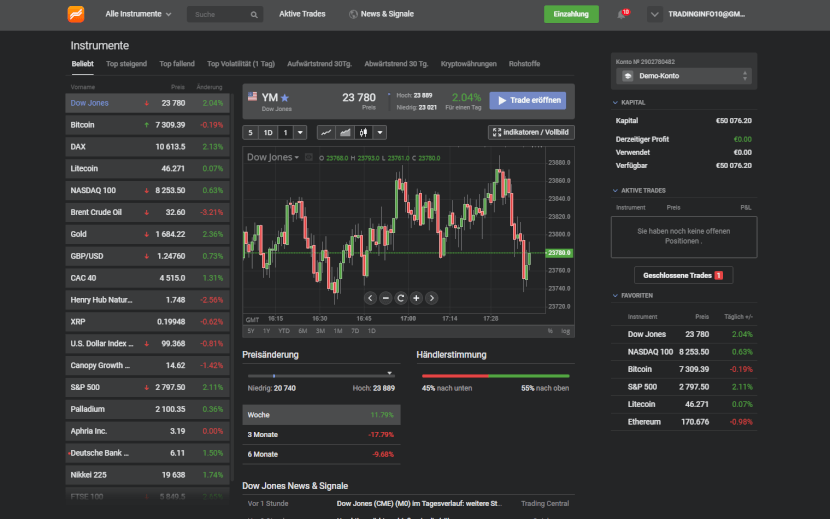Open the interval dropdown arrow

click(300, 132)
